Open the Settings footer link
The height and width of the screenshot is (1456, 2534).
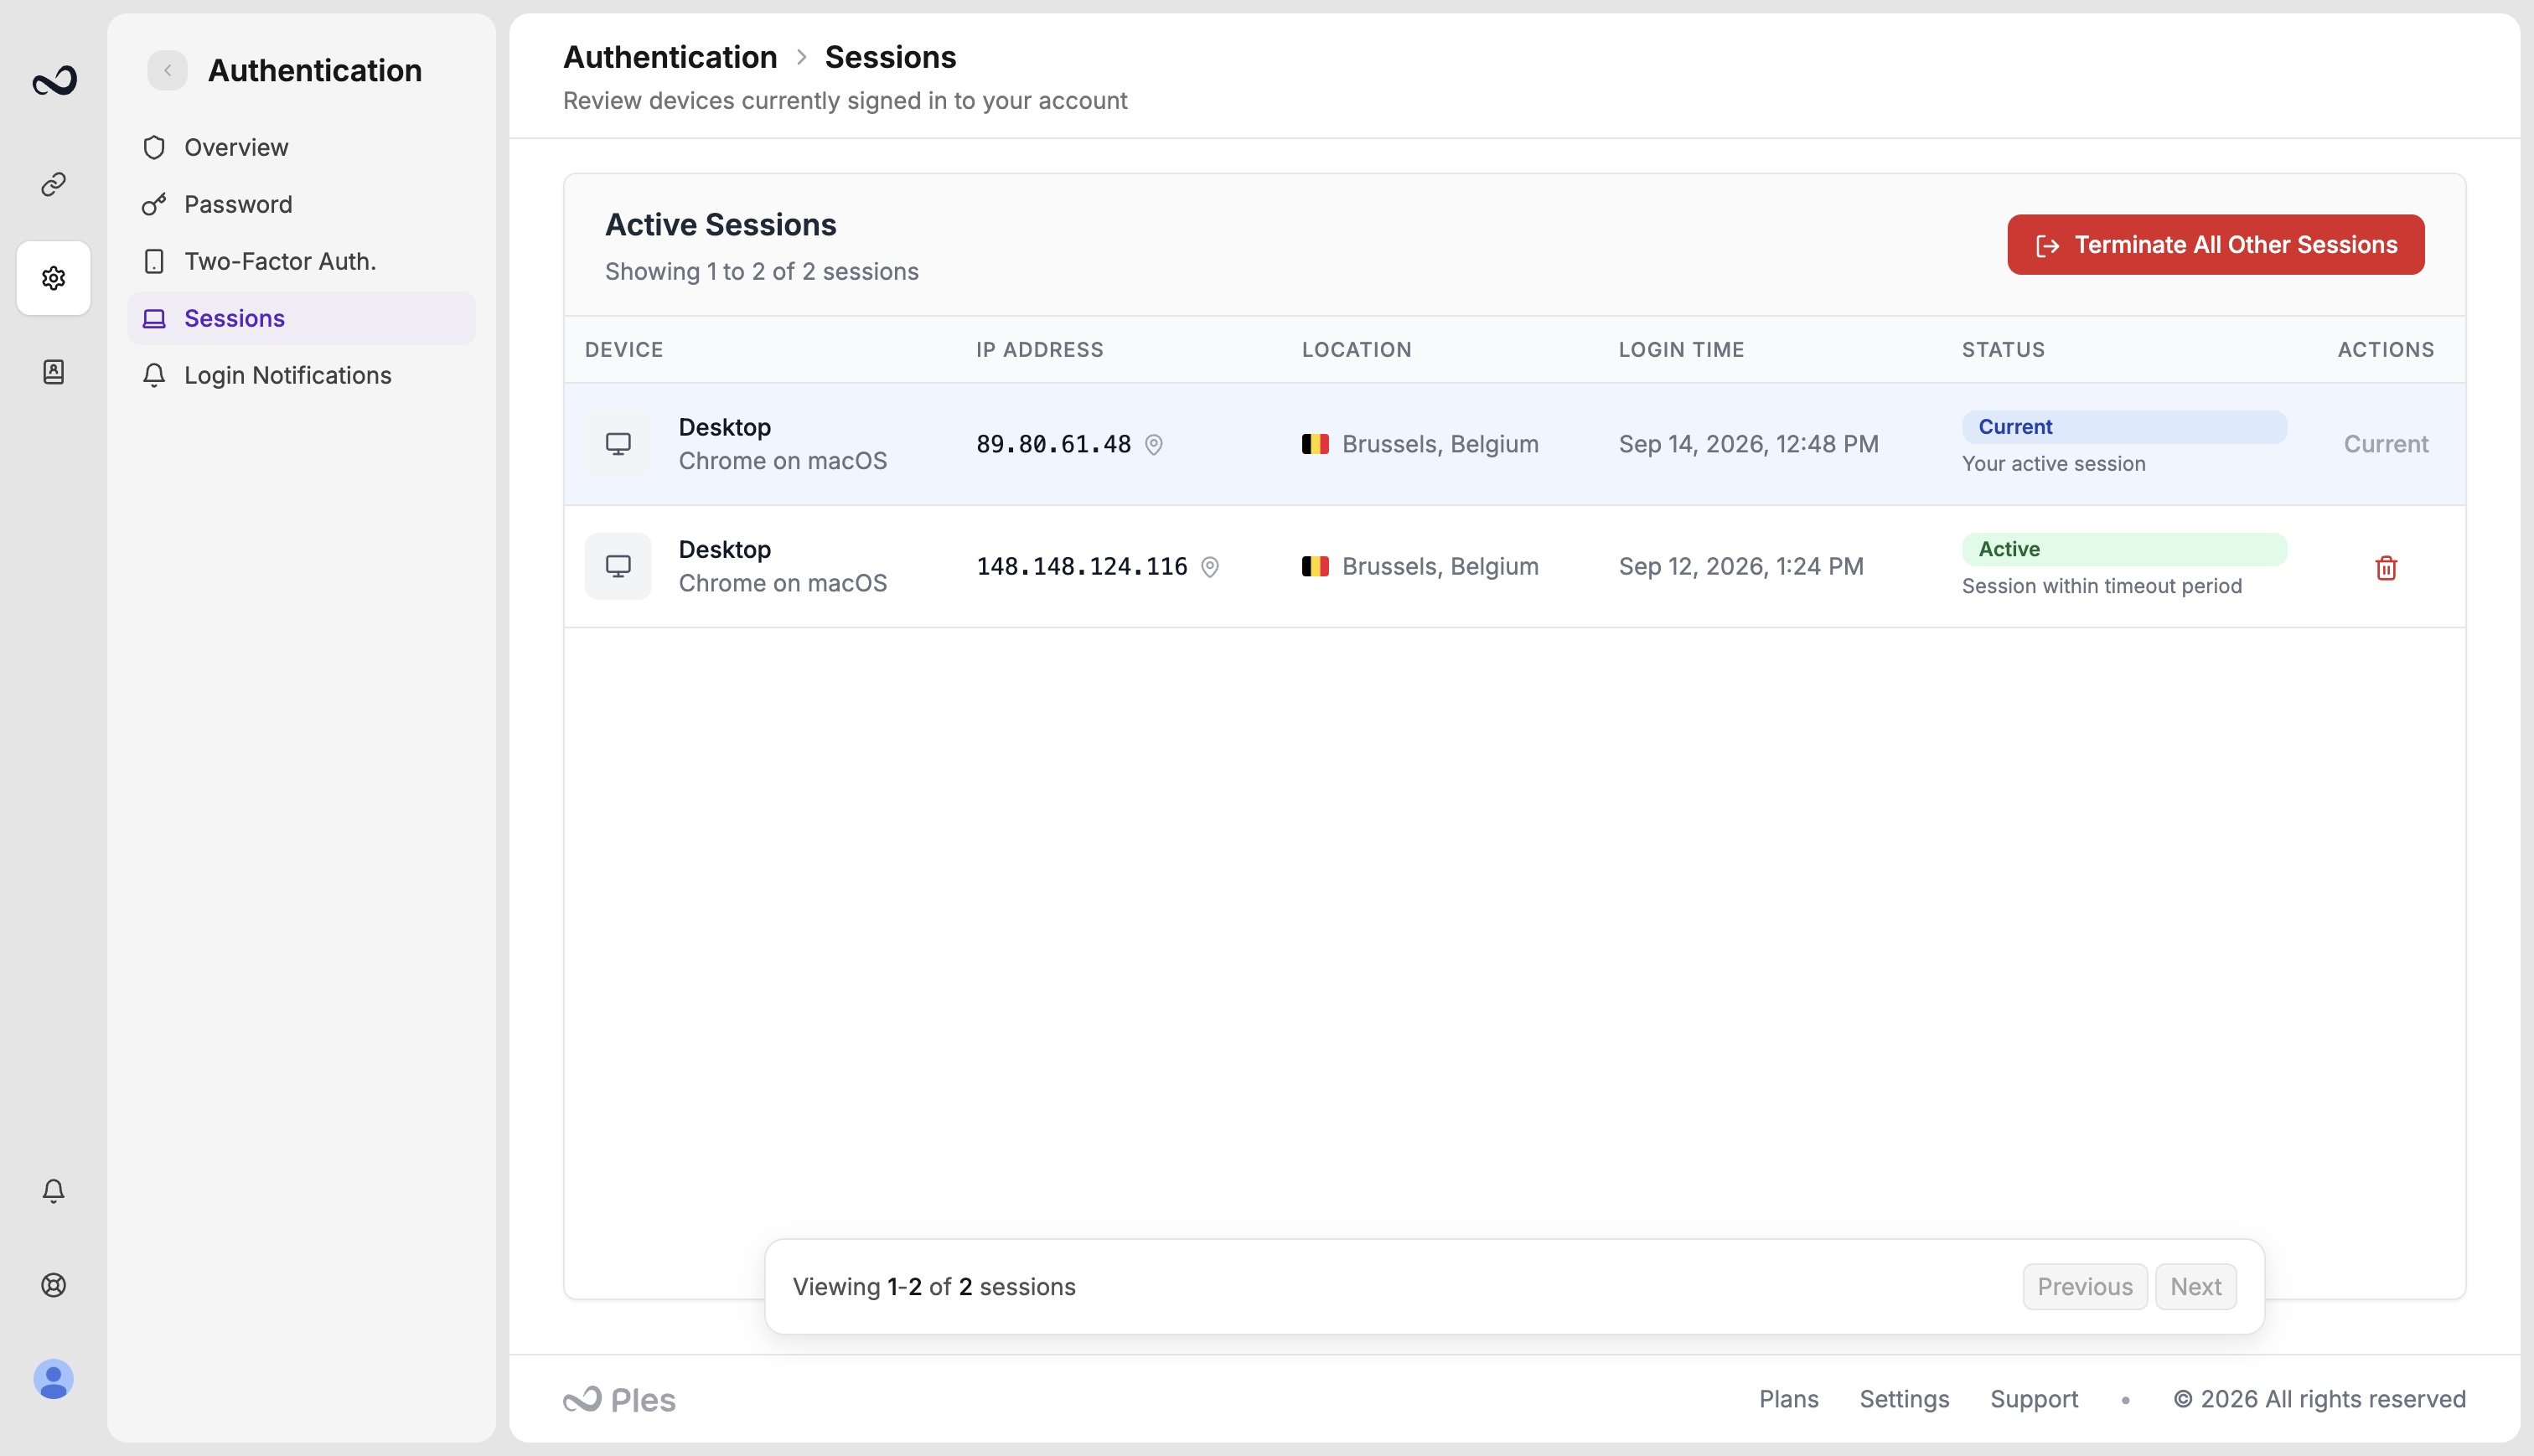pos(1903,1399)
